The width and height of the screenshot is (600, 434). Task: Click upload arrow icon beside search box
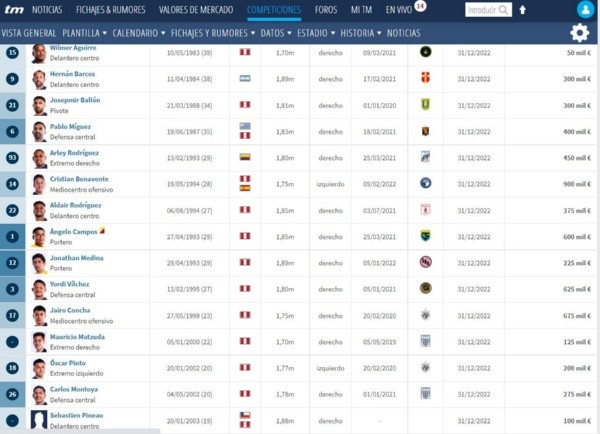coord(521,10)
